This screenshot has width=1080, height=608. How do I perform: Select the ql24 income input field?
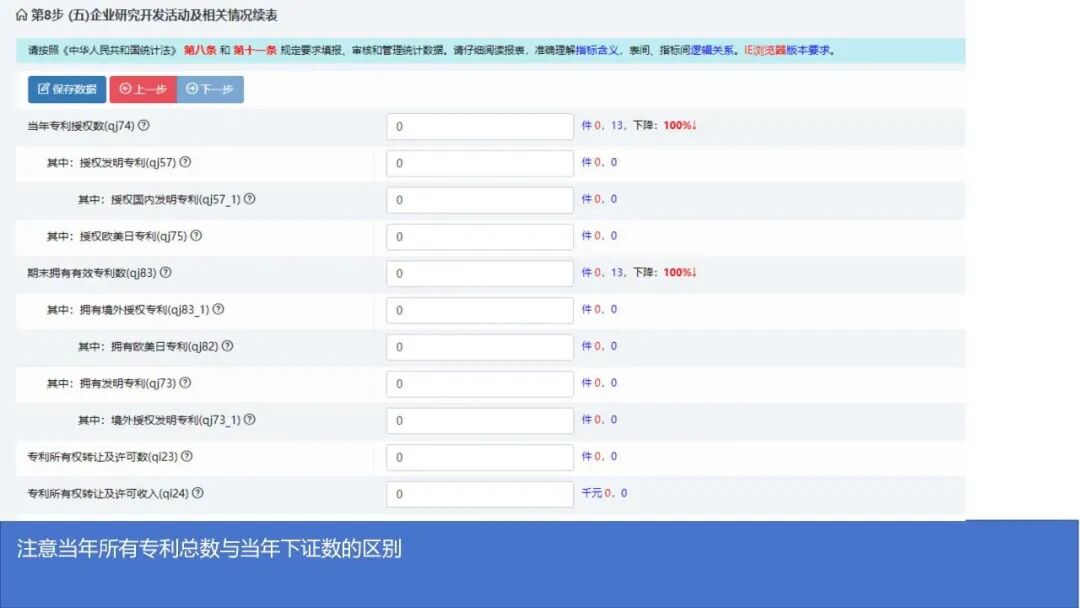tap(479, 493)
